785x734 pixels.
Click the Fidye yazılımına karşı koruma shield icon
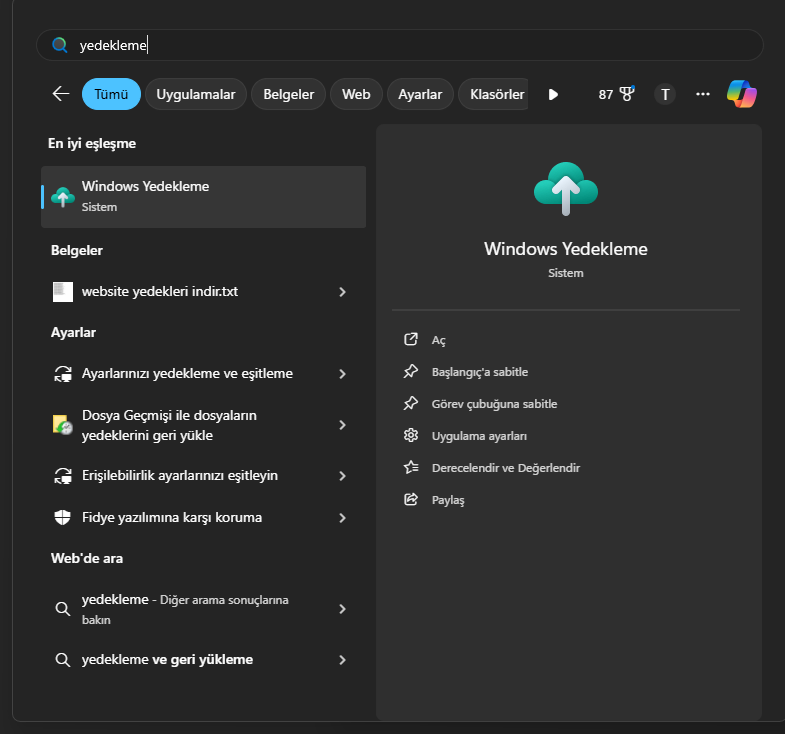63,518
